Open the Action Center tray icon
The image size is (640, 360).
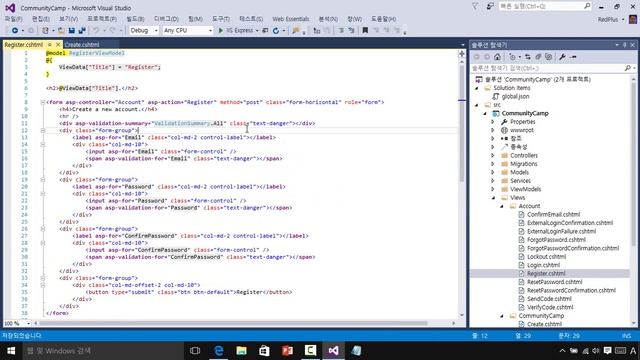[607, 351]
